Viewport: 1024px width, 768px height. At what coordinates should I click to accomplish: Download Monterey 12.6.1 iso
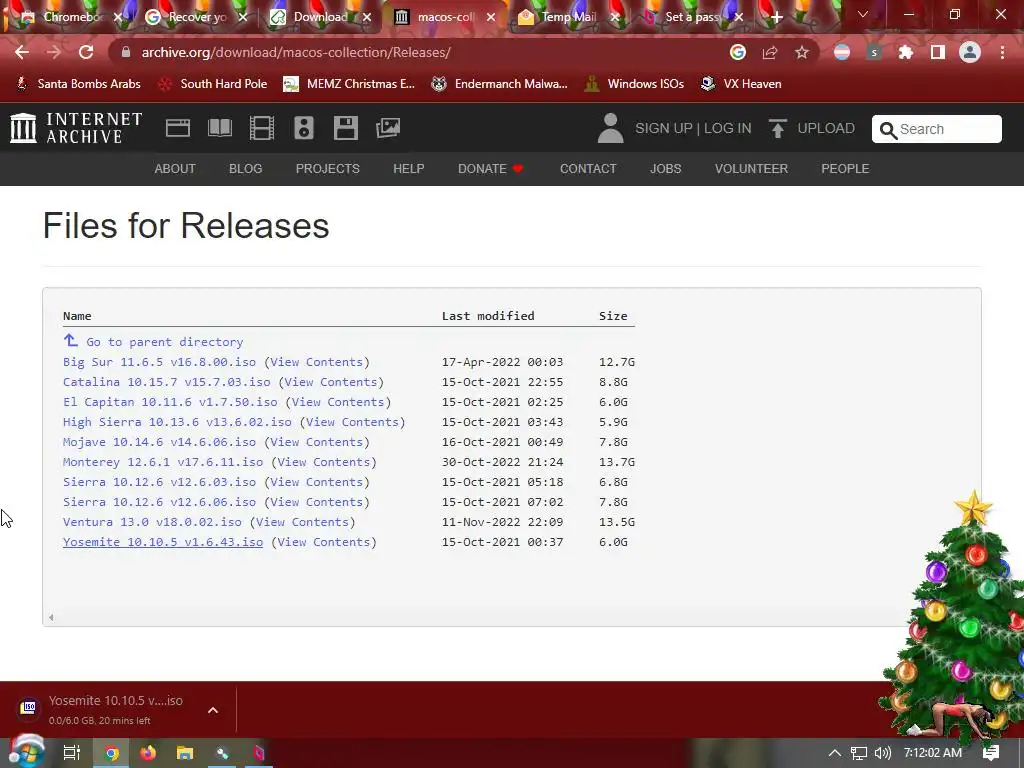tap(163, 462)
